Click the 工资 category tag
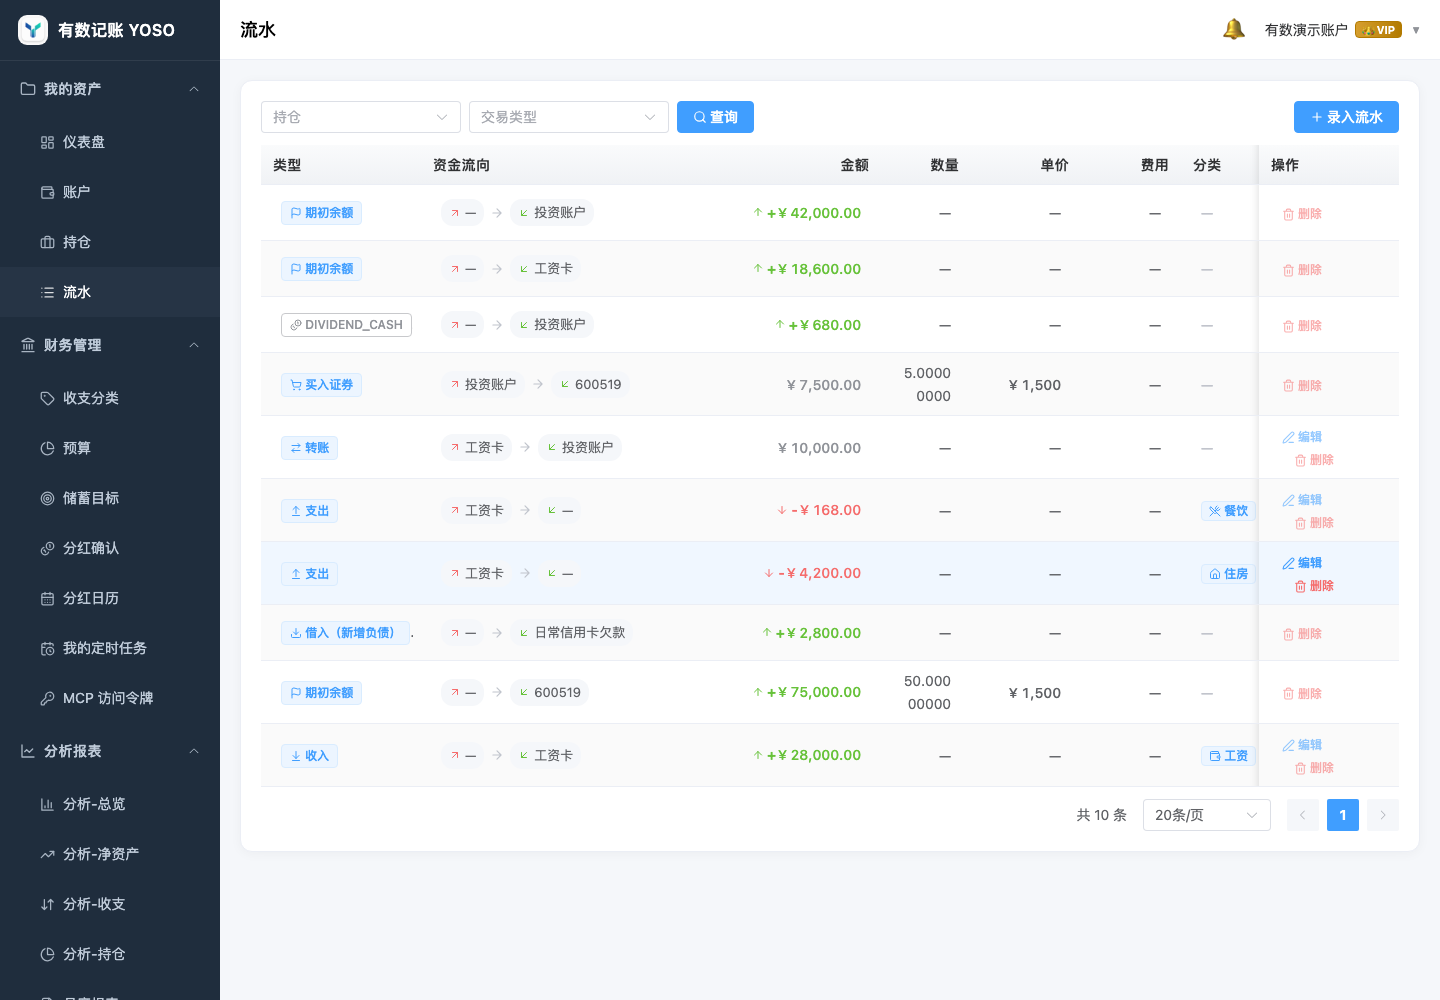 pos(1228,756)
